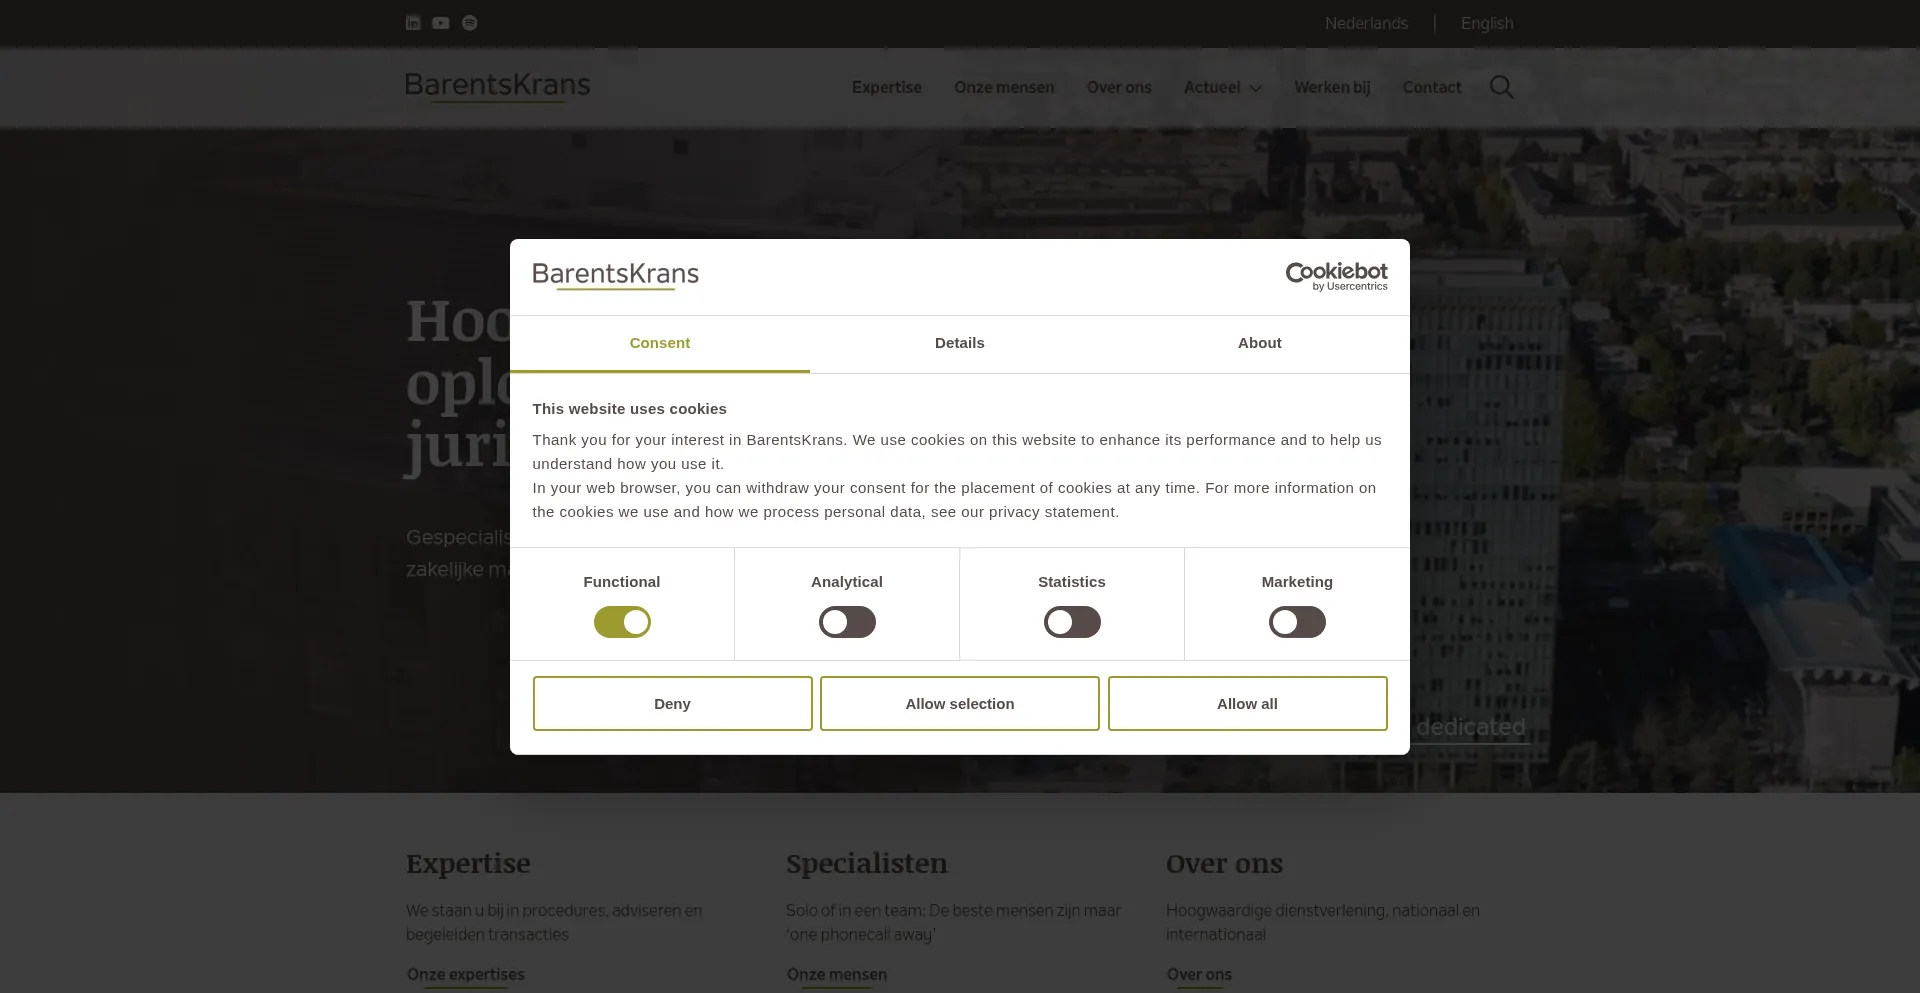Click the Cookiebot by Usercentrics logo
1920x993 pixels.
[x=1336, y=277]
